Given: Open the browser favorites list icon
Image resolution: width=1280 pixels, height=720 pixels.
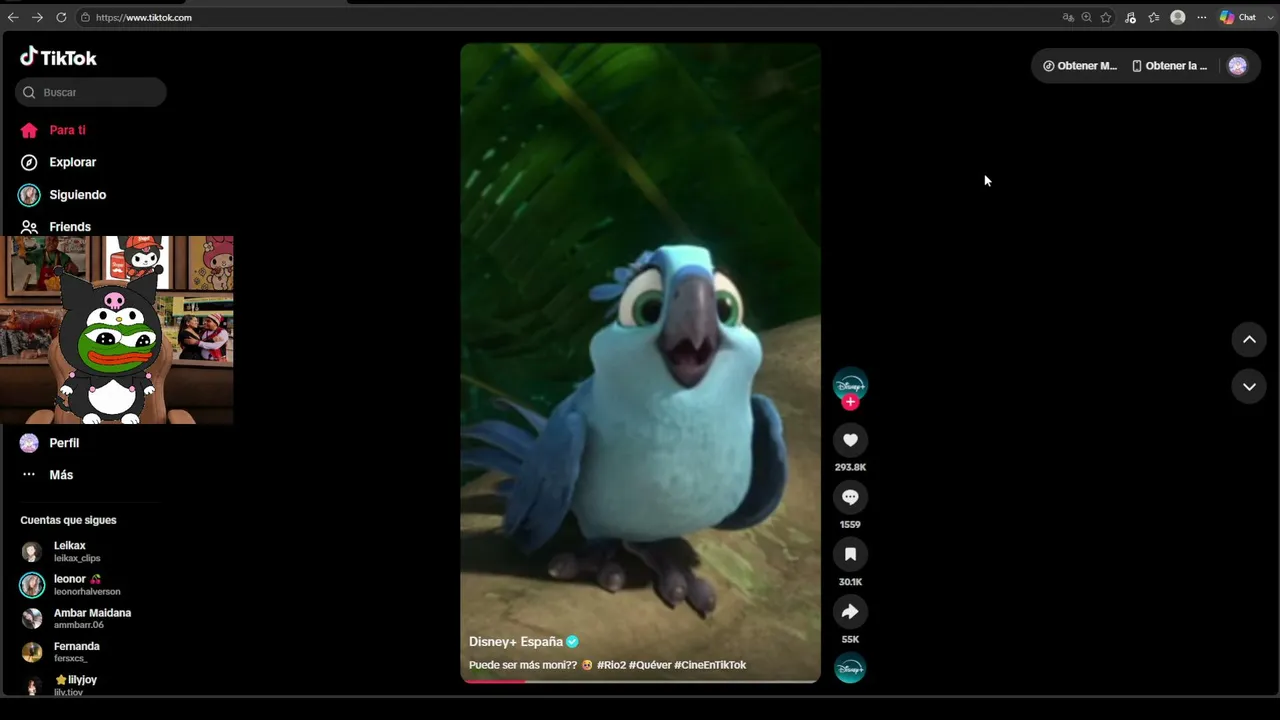Looking at the screenshot, I should 1154,17.
